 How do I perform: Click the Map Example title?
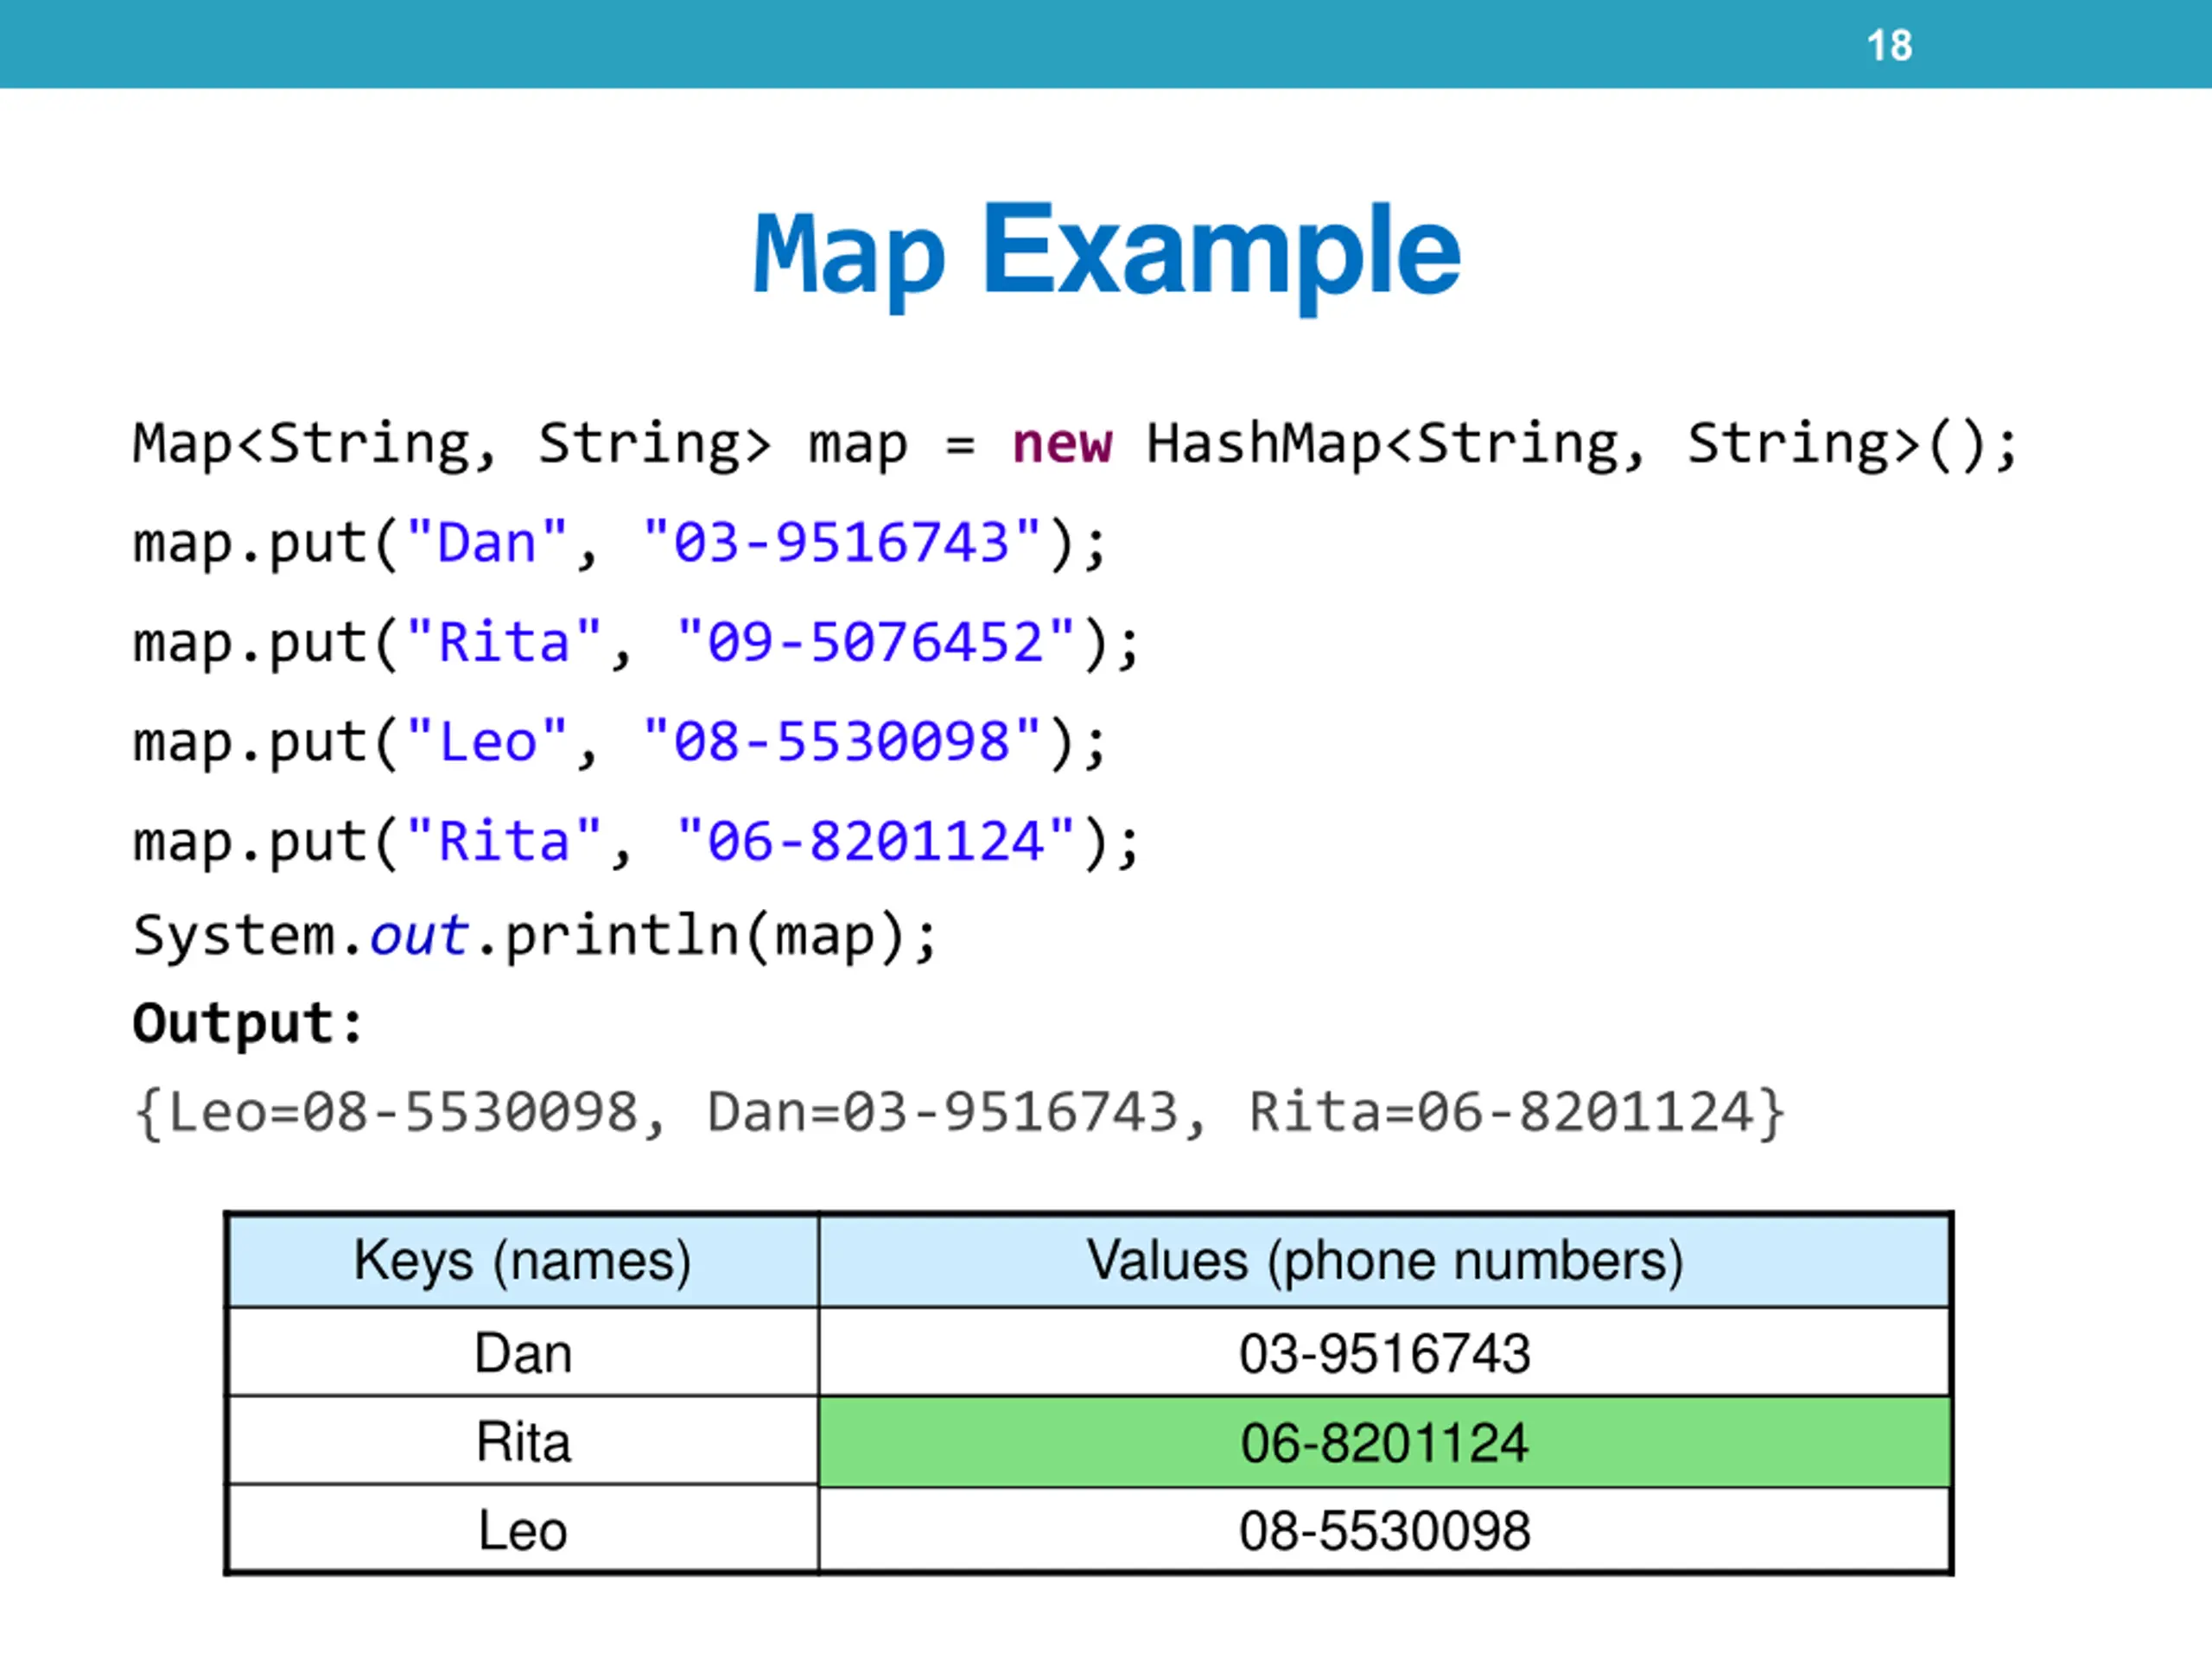(x=1106, y=254)
